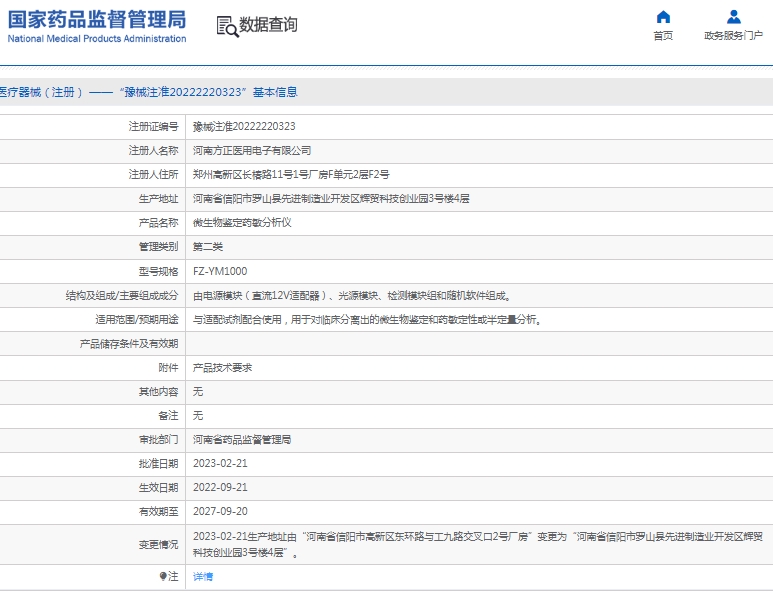
Task: Select management category 第二类
Action: click(208, 246)
